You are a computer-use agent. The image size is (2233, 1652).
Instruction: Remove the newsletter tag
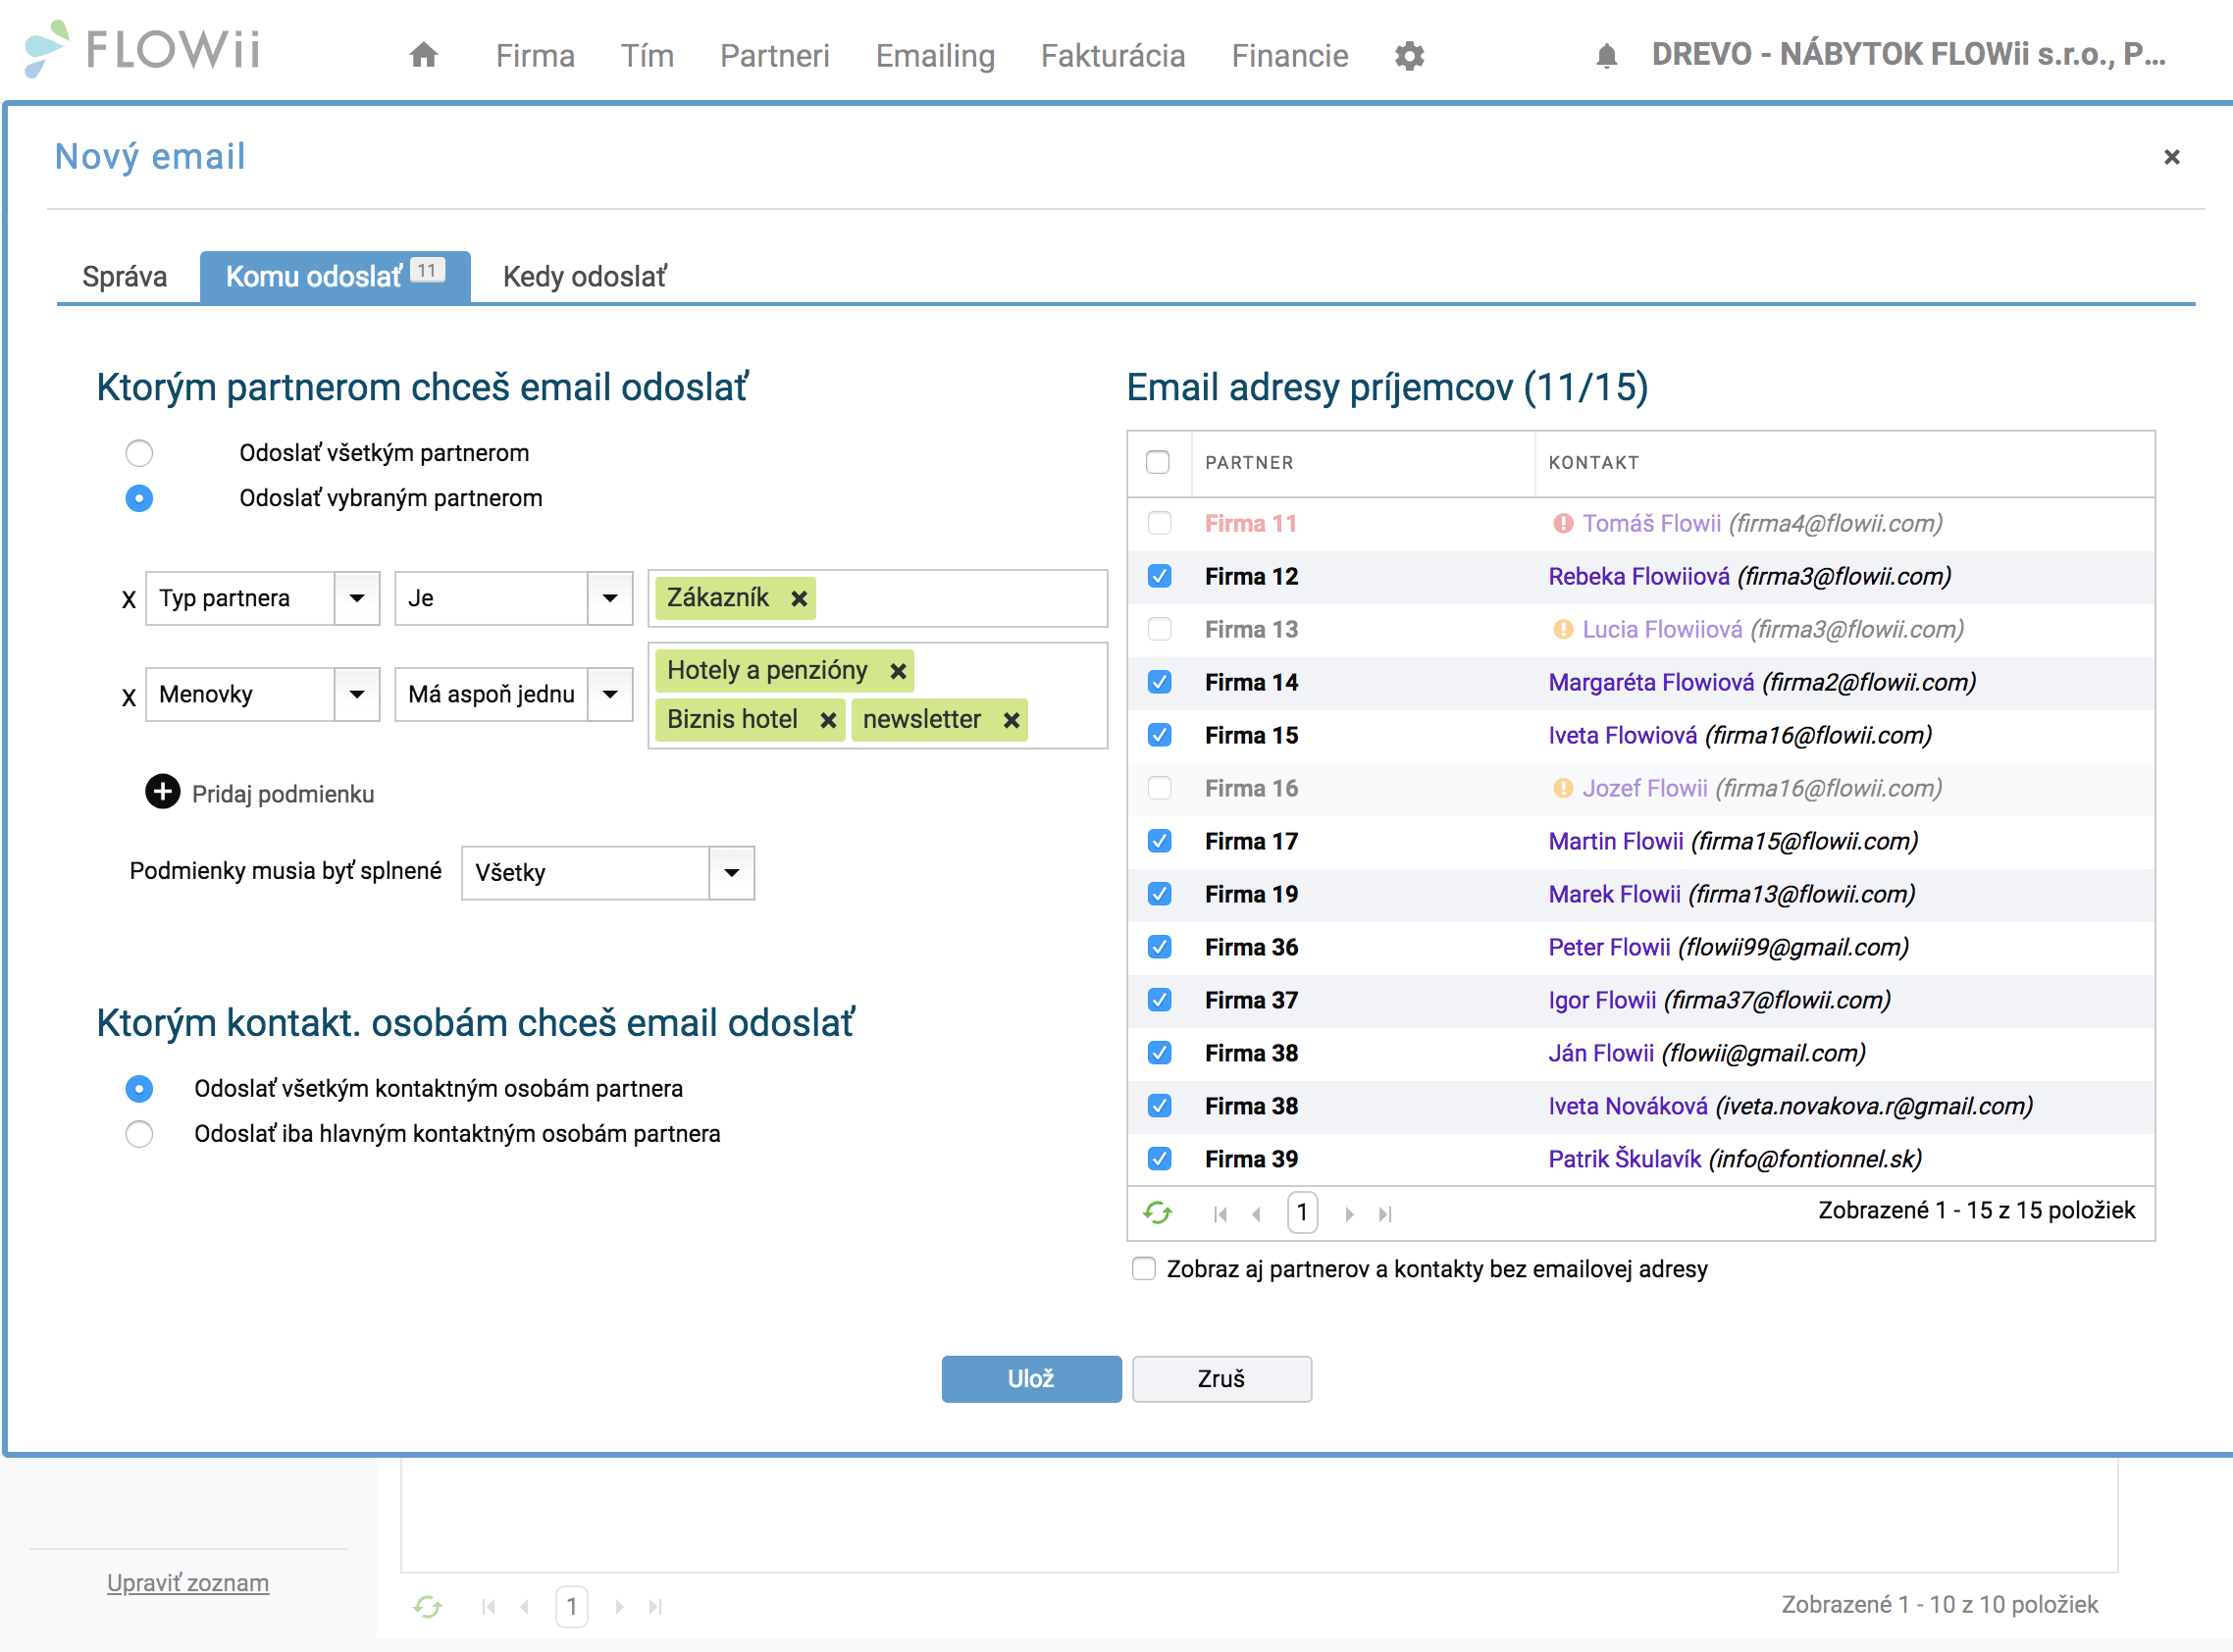[x=1011, y=720]
